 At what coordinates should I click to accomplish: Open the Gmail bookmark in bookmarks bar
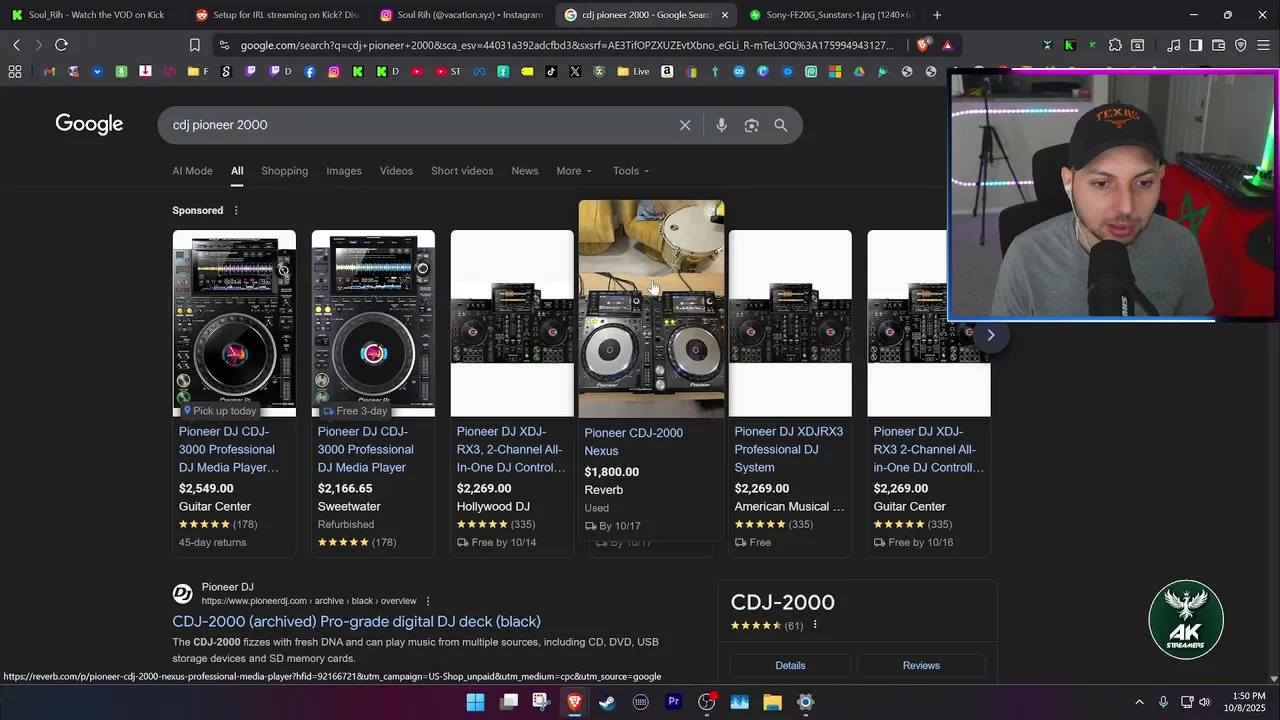[49, 71]
